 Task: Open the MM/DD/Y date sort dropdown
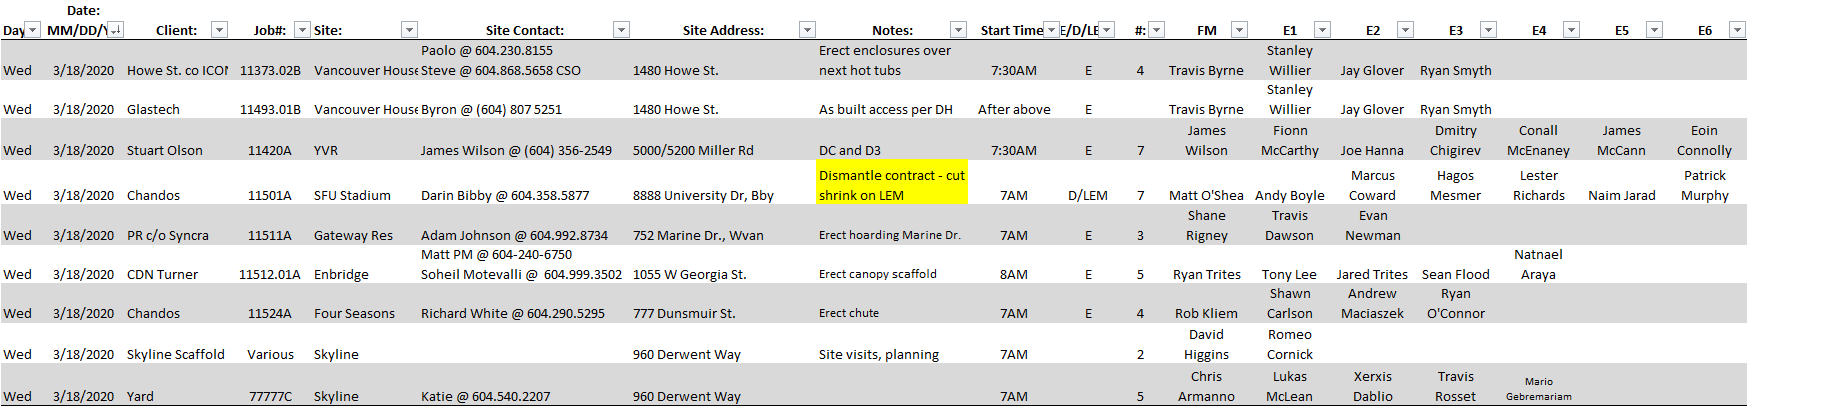tap(116, 30)
